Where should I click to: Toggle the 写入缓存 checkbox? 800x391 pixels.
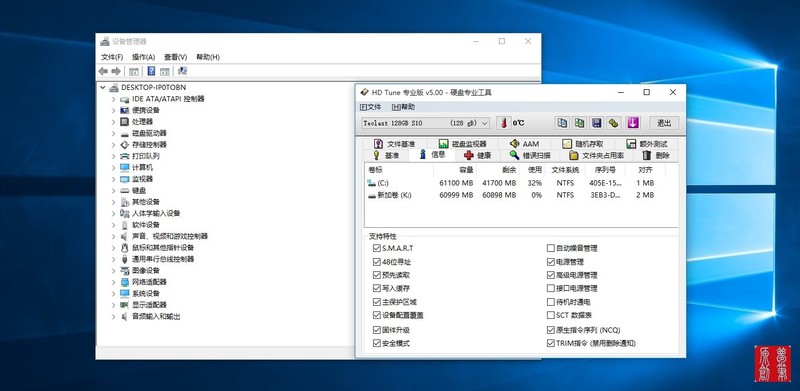(377, 288)
